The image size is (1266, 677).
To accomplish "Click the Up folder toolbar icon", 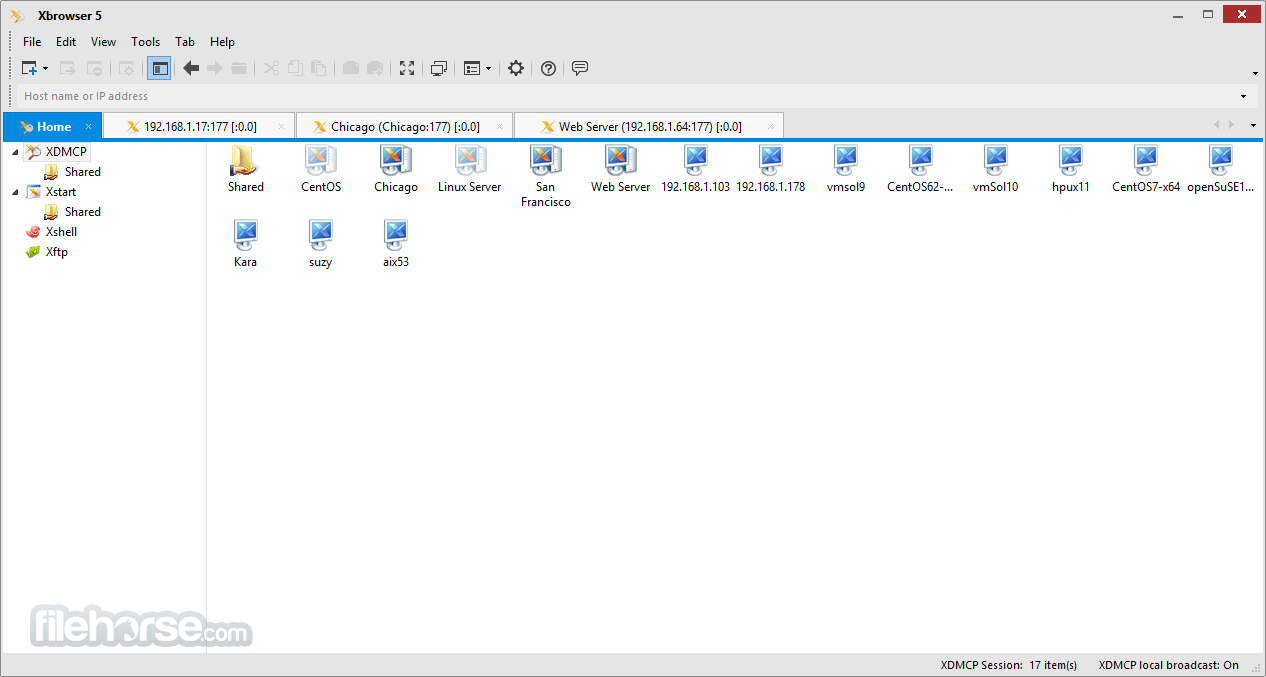I will pos(238,68).
